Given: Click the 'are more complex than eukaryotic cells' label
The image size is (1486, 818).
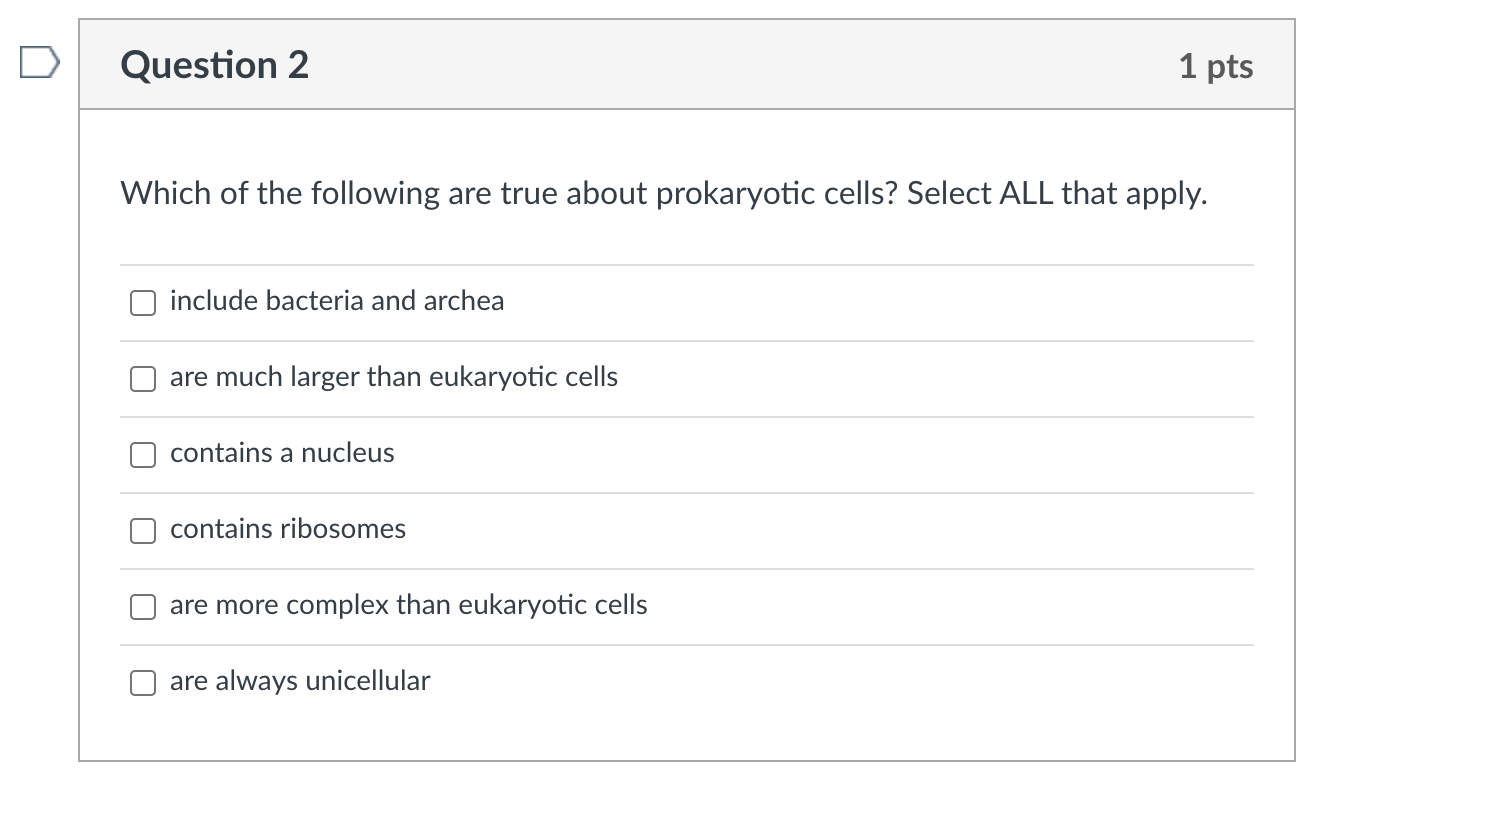Looking at the screenshot, I should (408, 605).
